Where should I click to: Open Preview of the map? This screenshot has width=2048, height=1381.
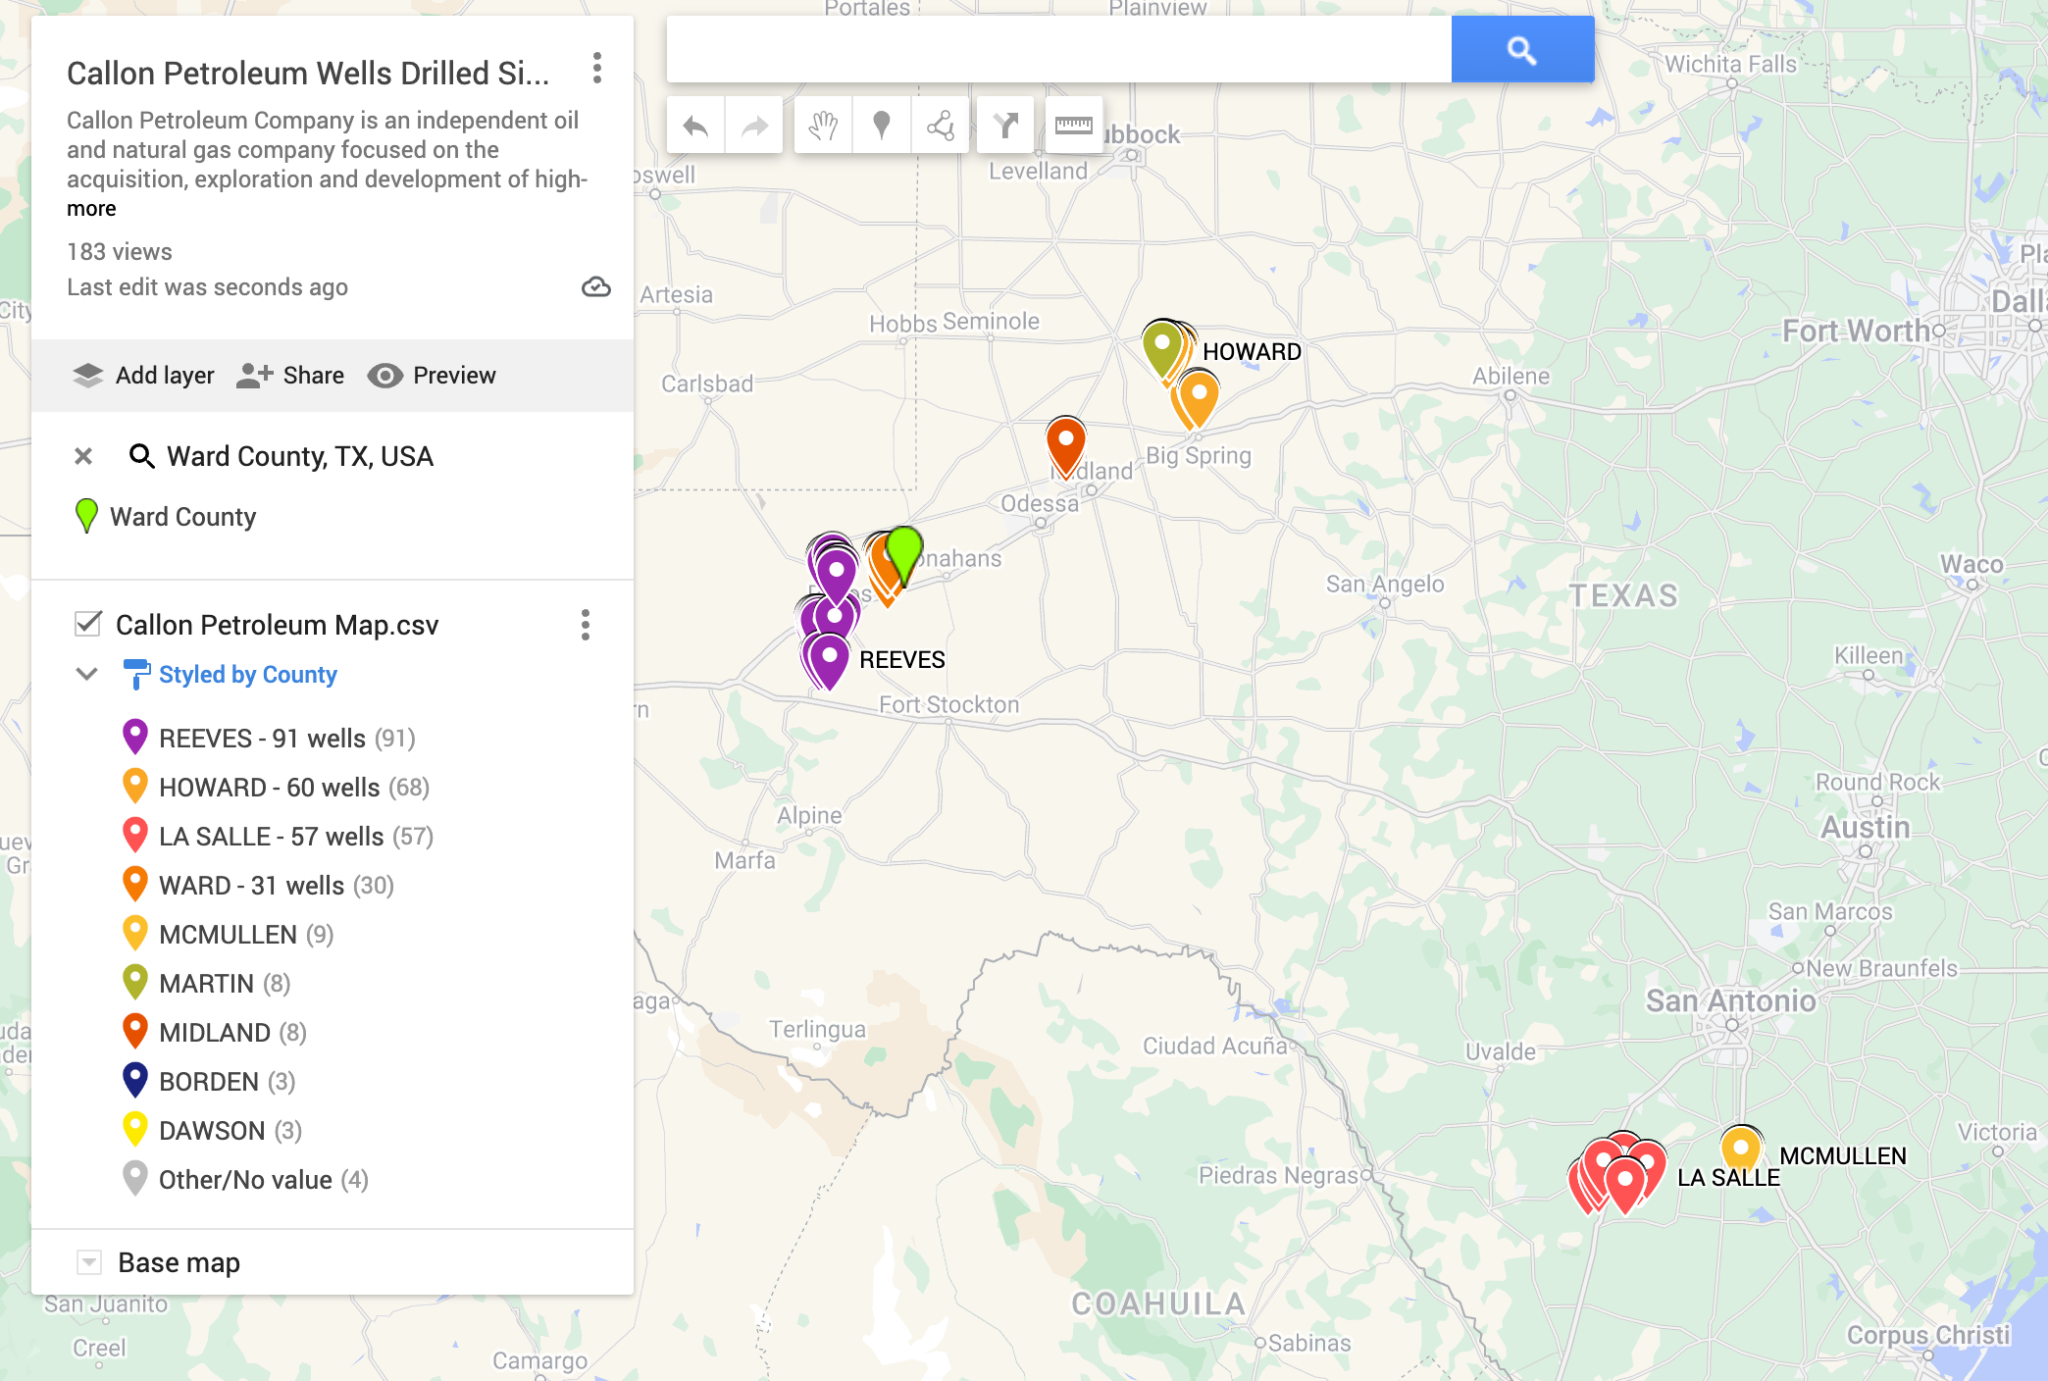coord(432,375)
